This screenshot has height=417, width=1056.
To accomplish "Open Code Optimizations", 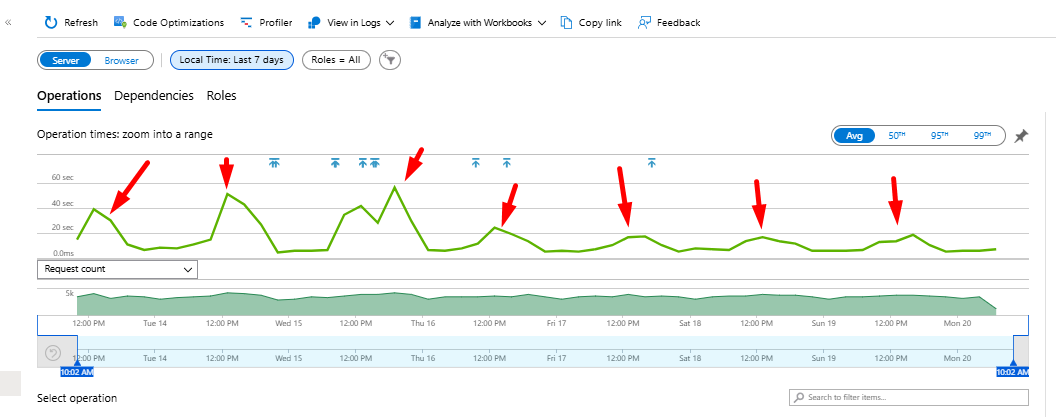I will pos(168,22).
